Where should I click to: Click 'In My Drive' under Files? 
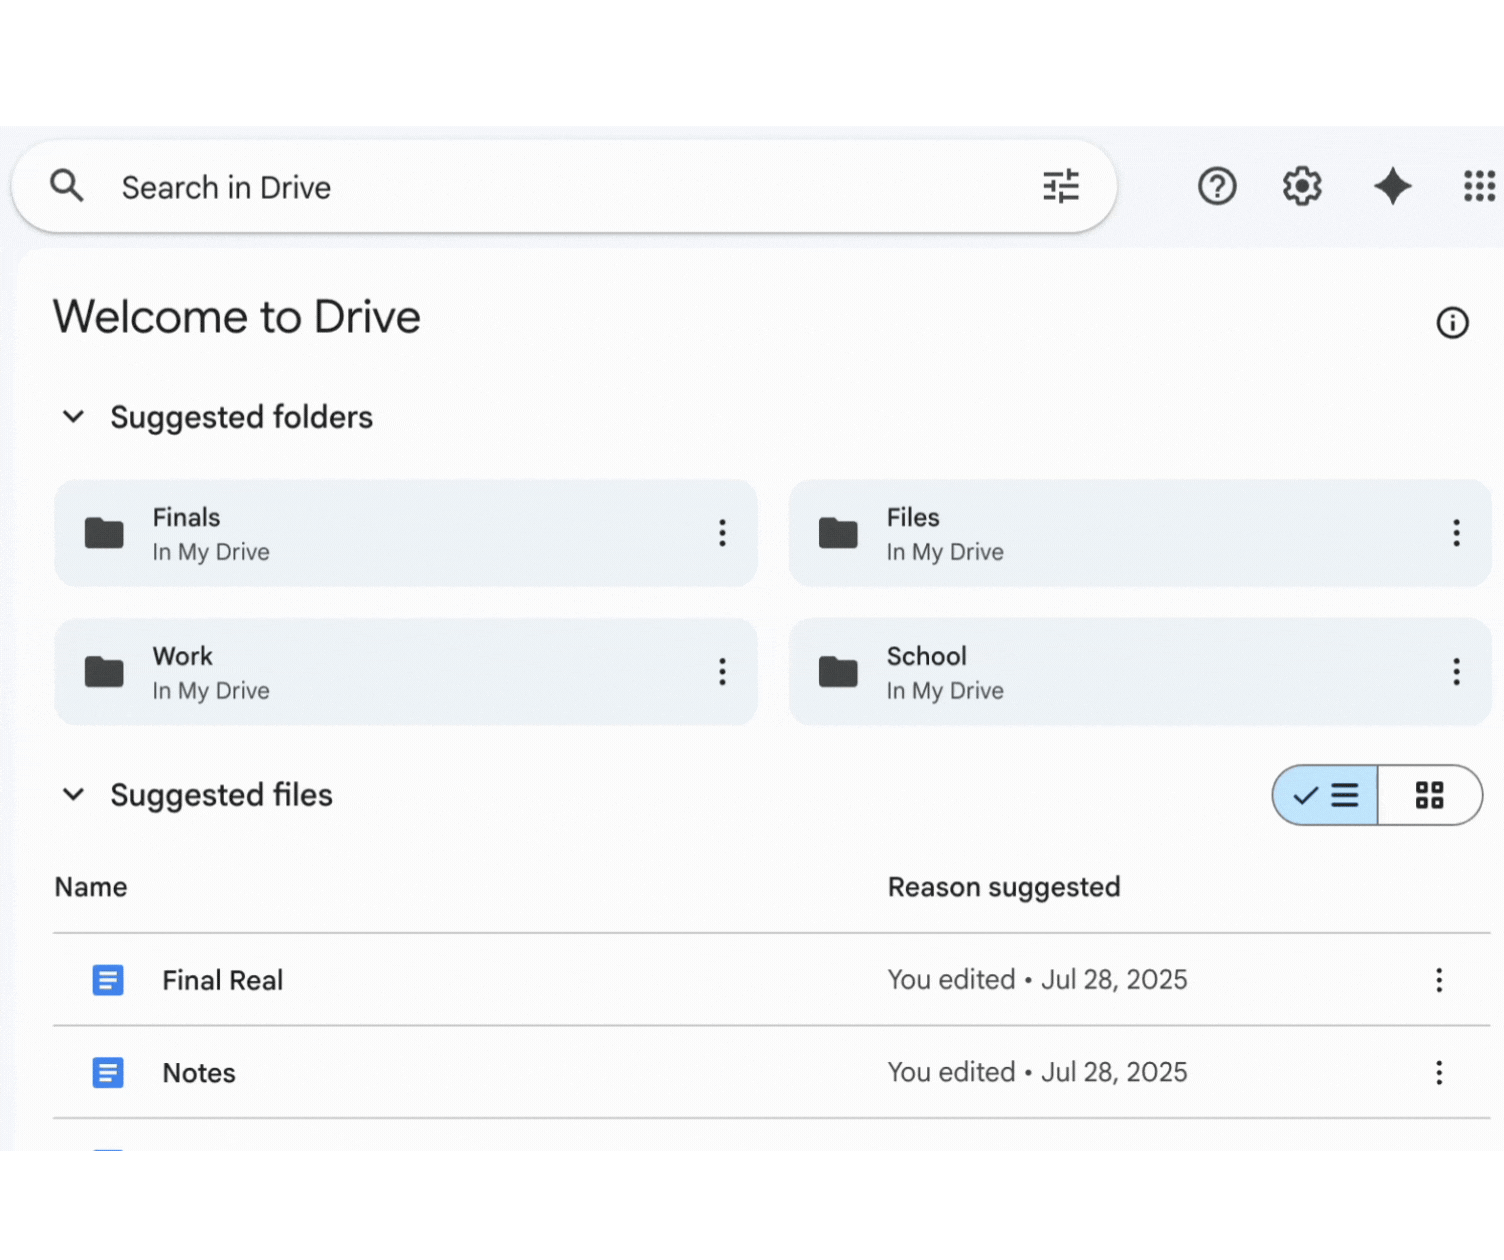point(945,552)
